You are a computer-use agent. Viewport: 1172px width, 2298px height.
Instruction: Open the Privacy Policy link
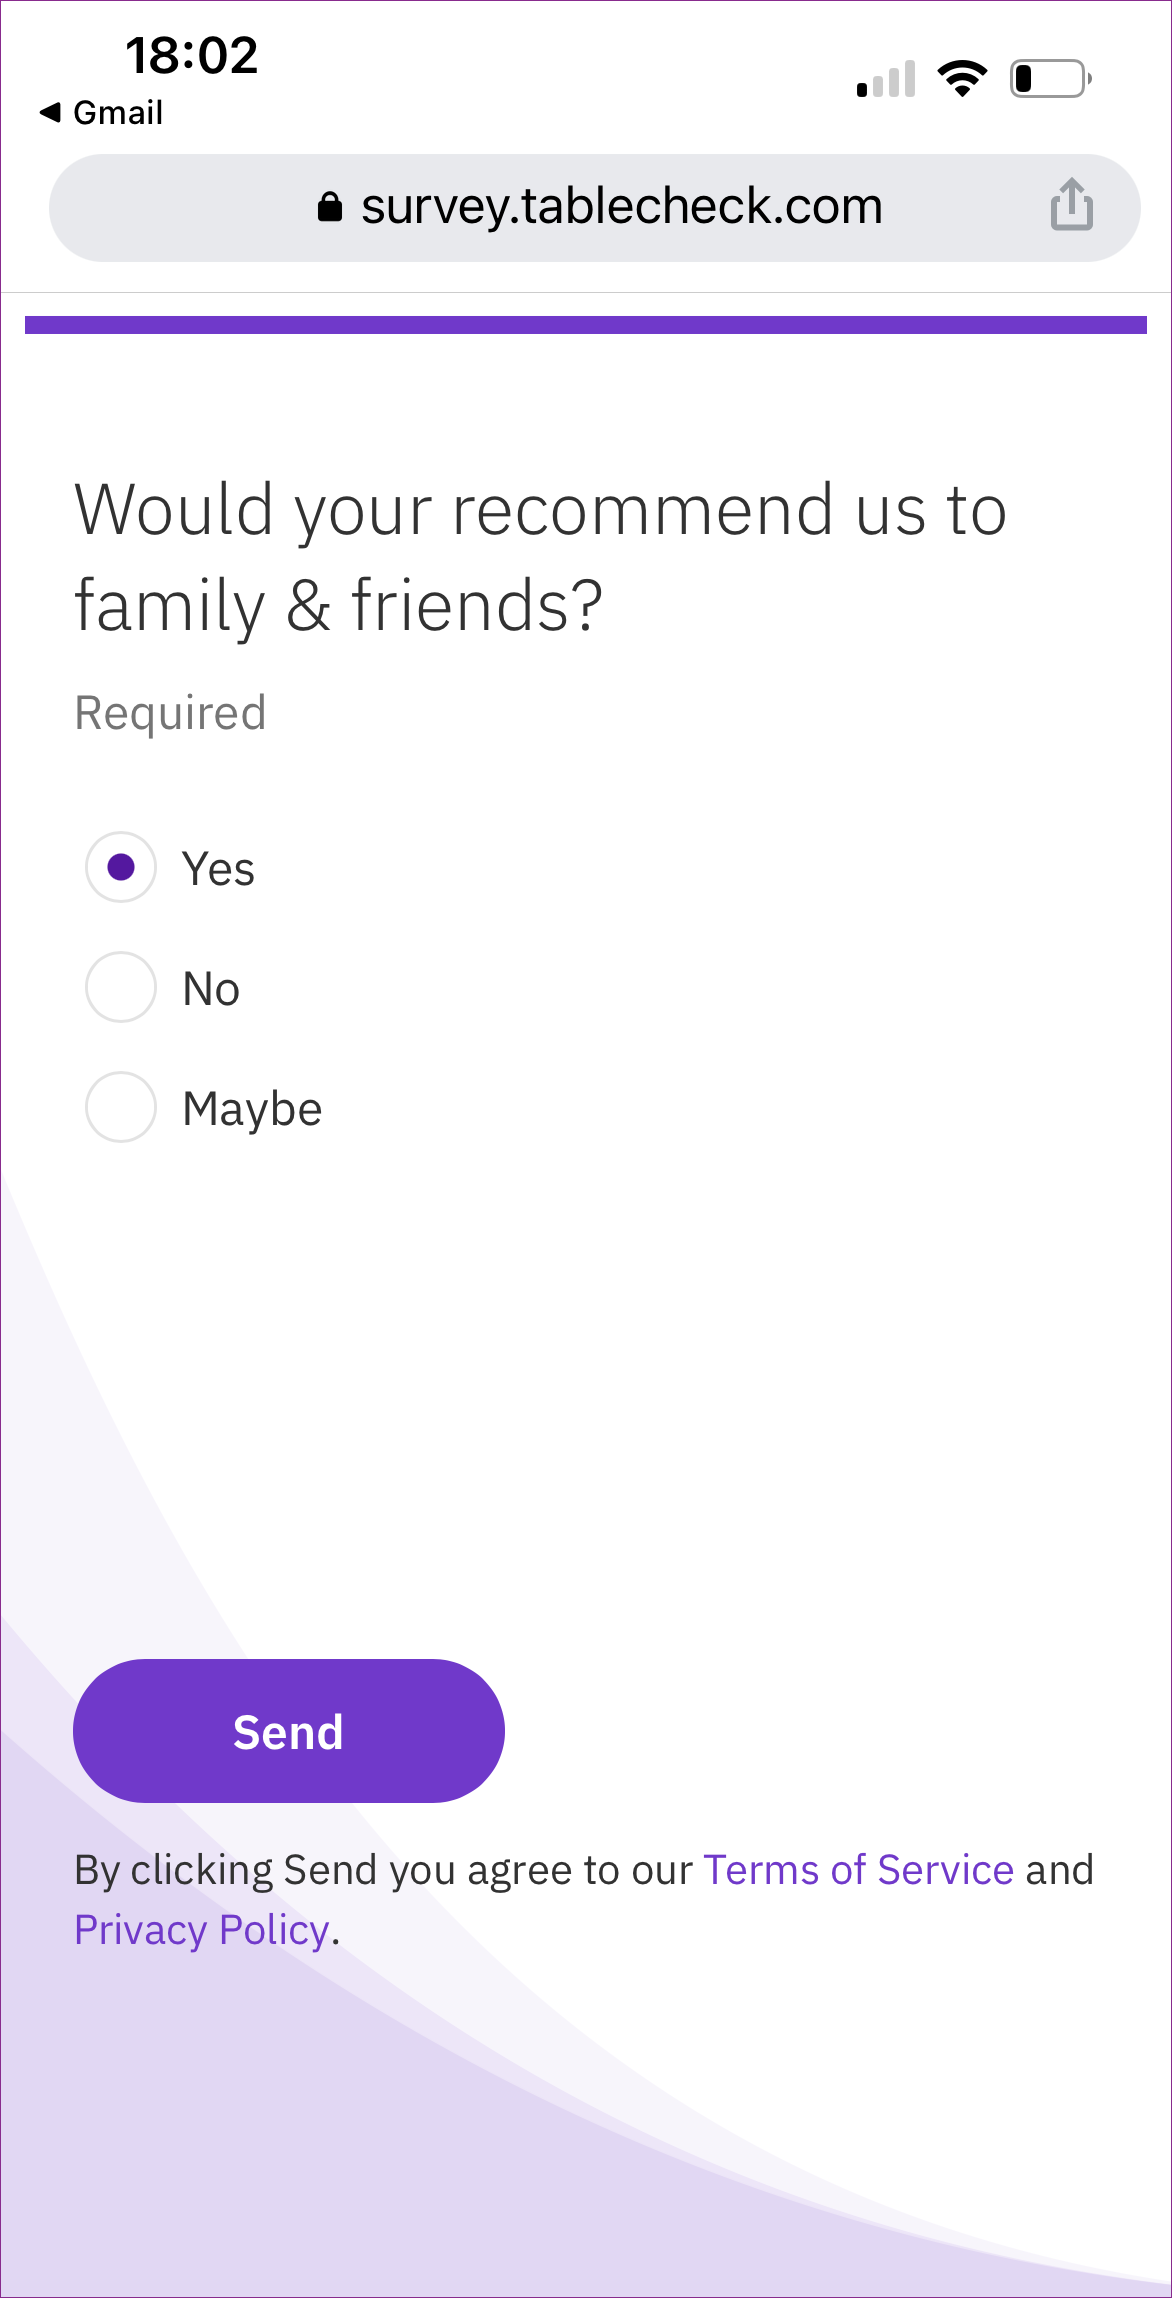coord(202,1930)
